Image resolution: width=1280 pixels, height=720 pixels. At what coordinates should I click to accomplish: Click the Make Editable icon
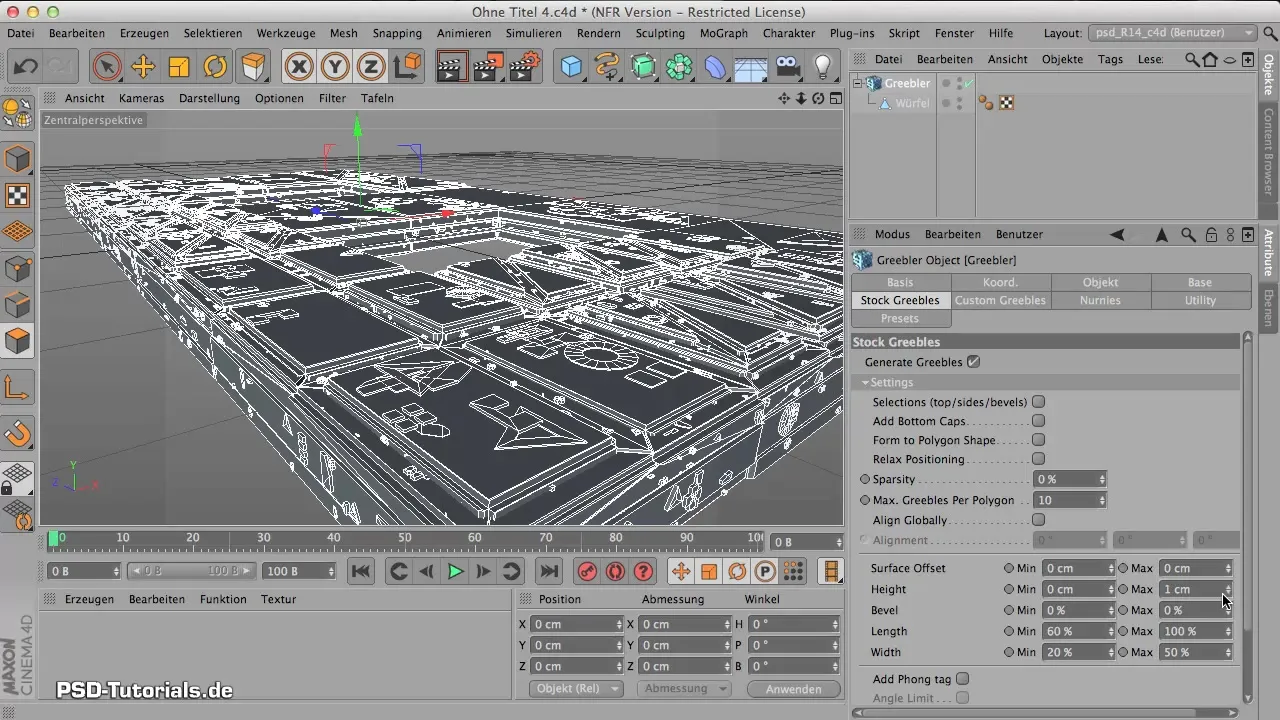pos(18,115)
